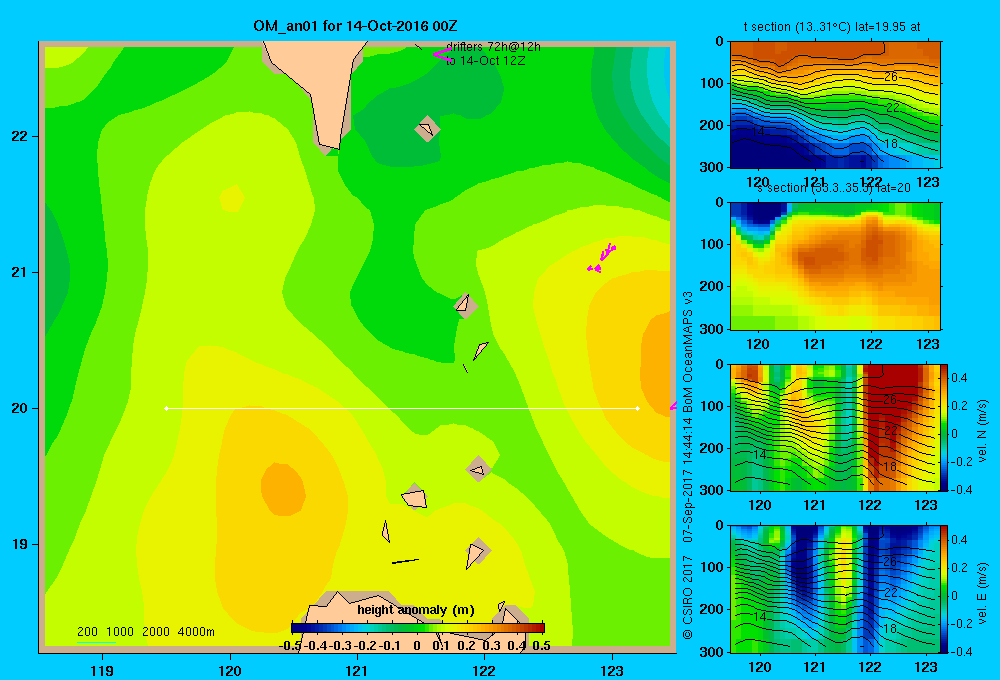Click the longitude label 119 on main map
Screen dimensions: 1000x680
click(x=103, y=670)
